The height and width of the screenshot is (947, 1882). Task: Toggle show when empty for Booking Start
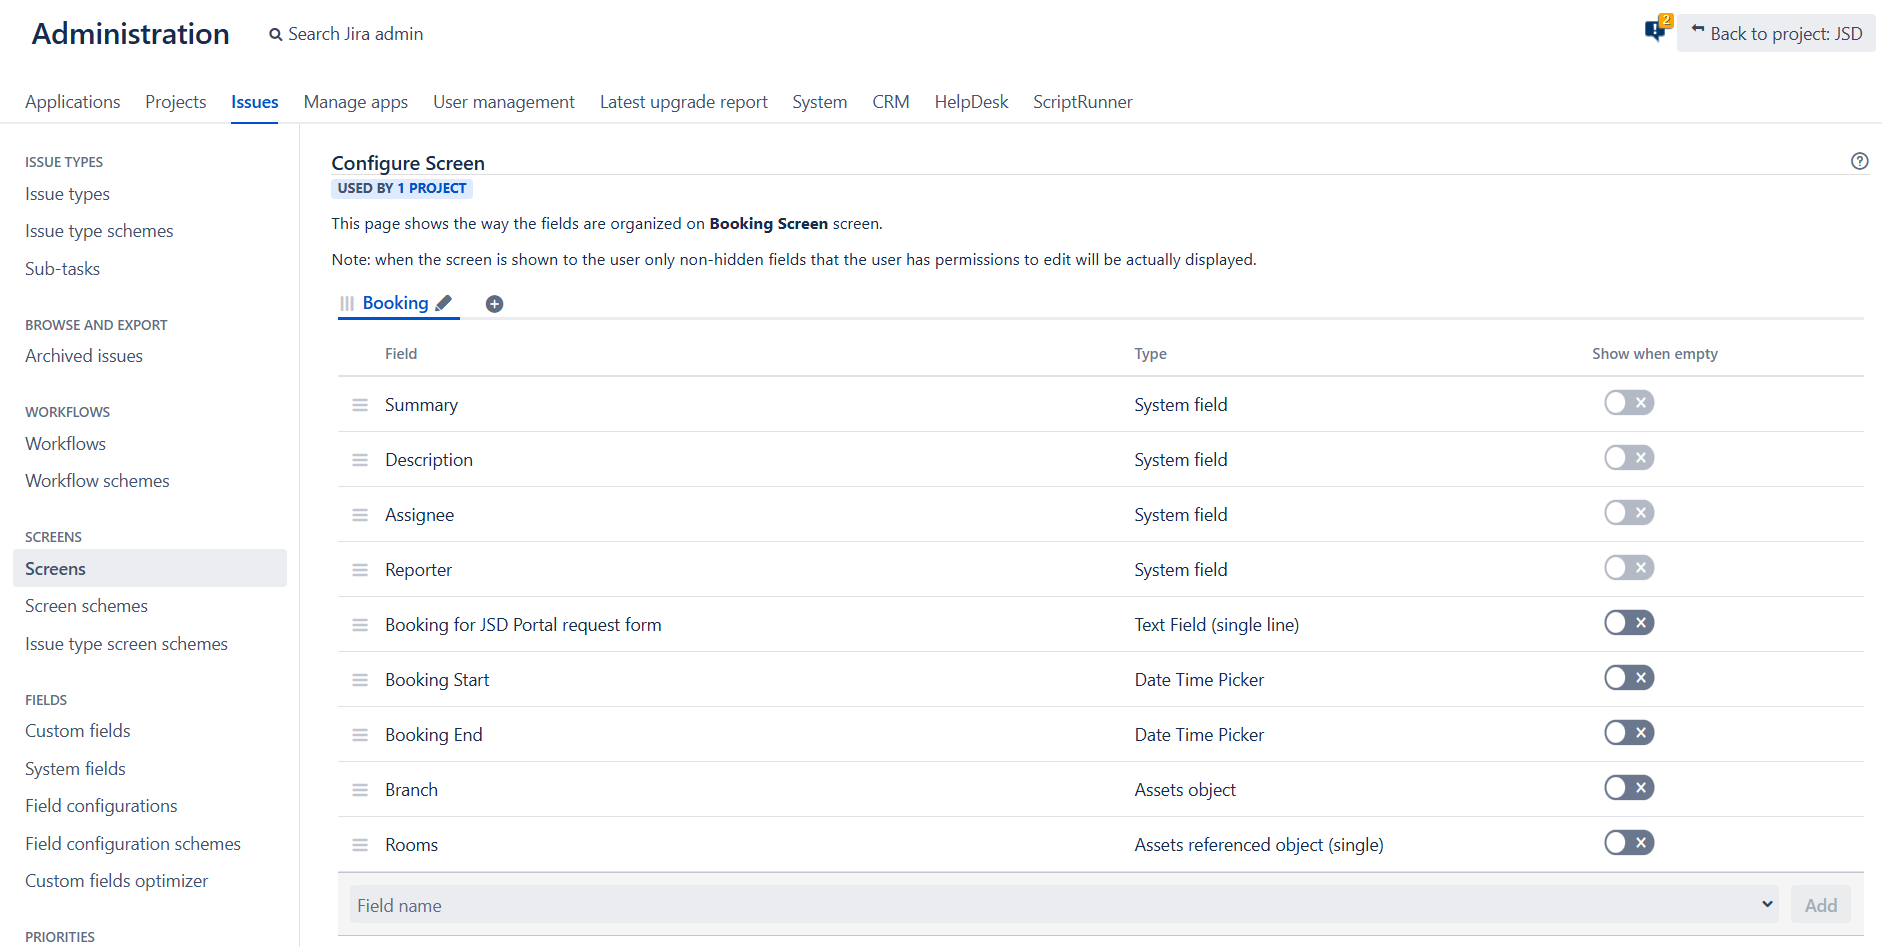coord(1629,678)
